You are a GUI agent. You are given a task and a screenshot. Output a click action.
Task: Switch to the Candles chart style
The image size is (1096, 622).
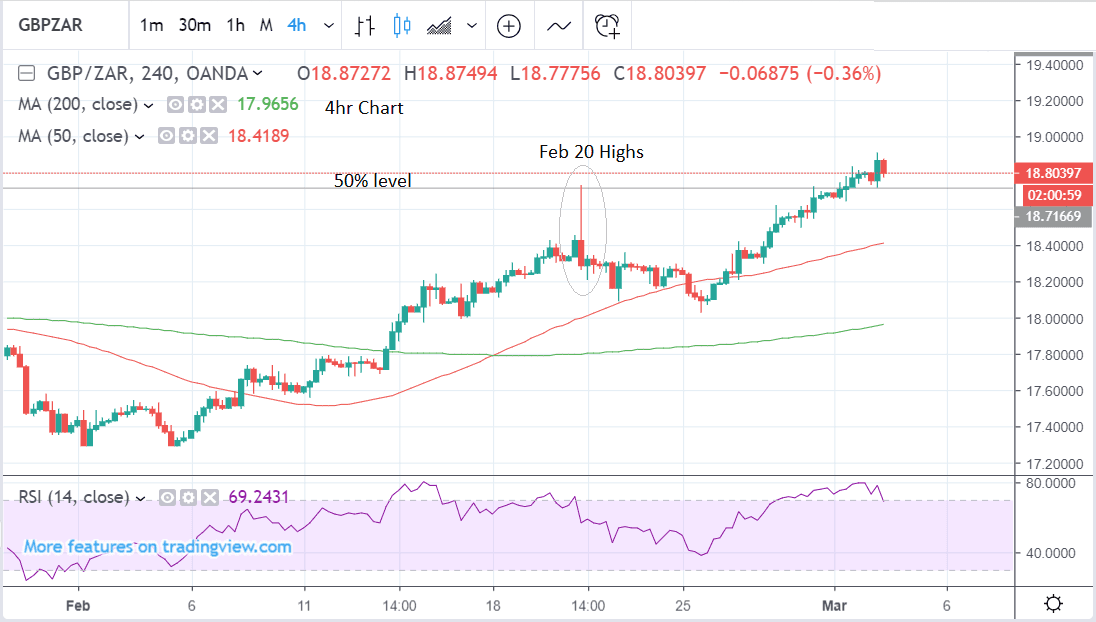[402, 25]
